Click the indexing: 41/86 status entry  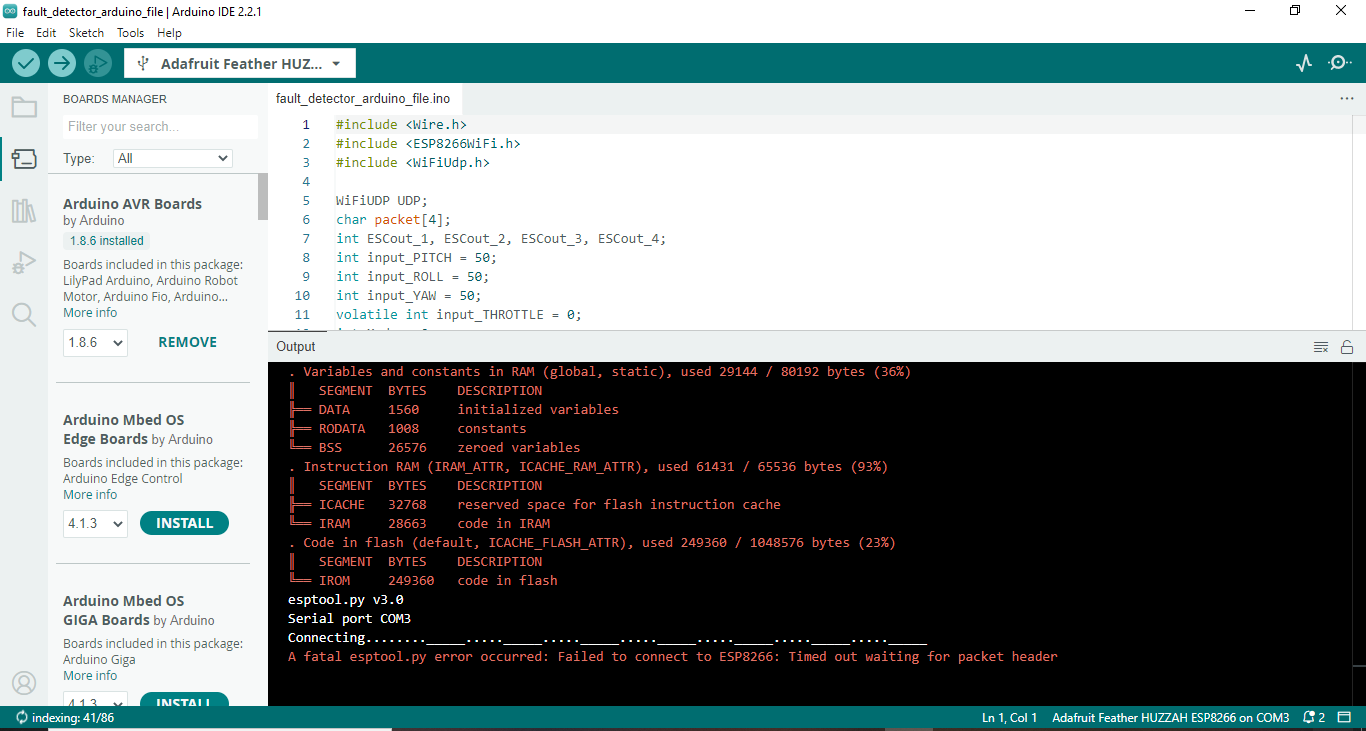point(64,718)
